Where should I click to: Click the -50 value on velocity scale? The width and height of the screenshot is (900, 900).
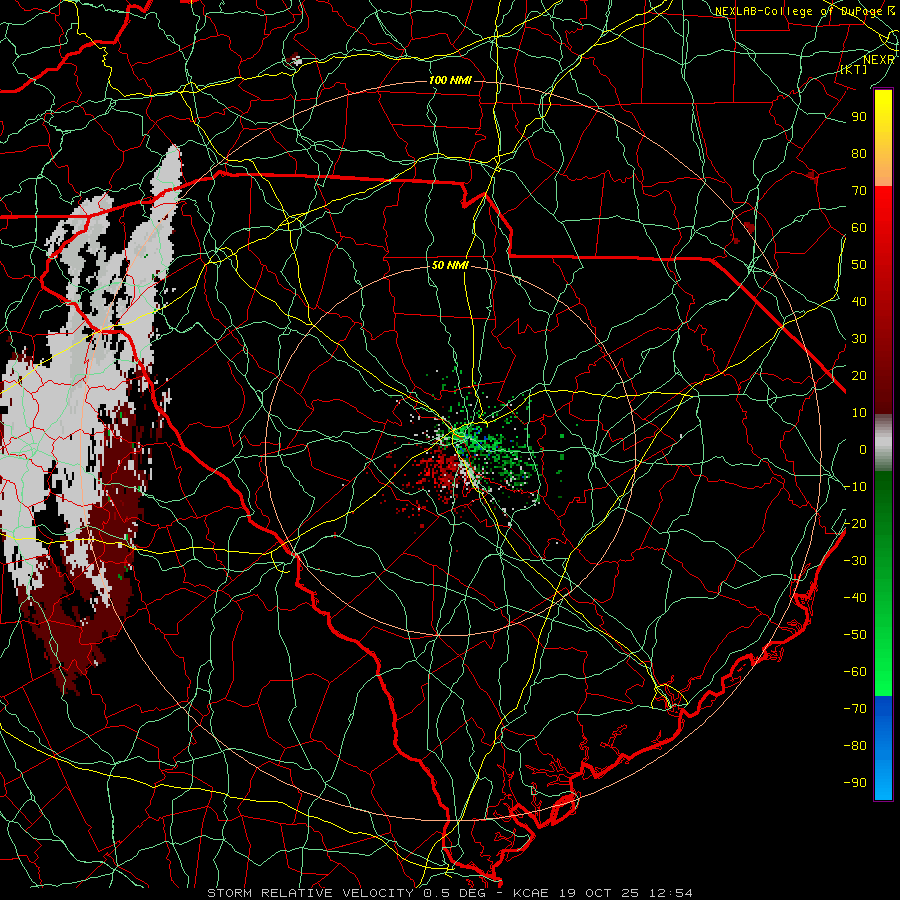click(856, 635)
